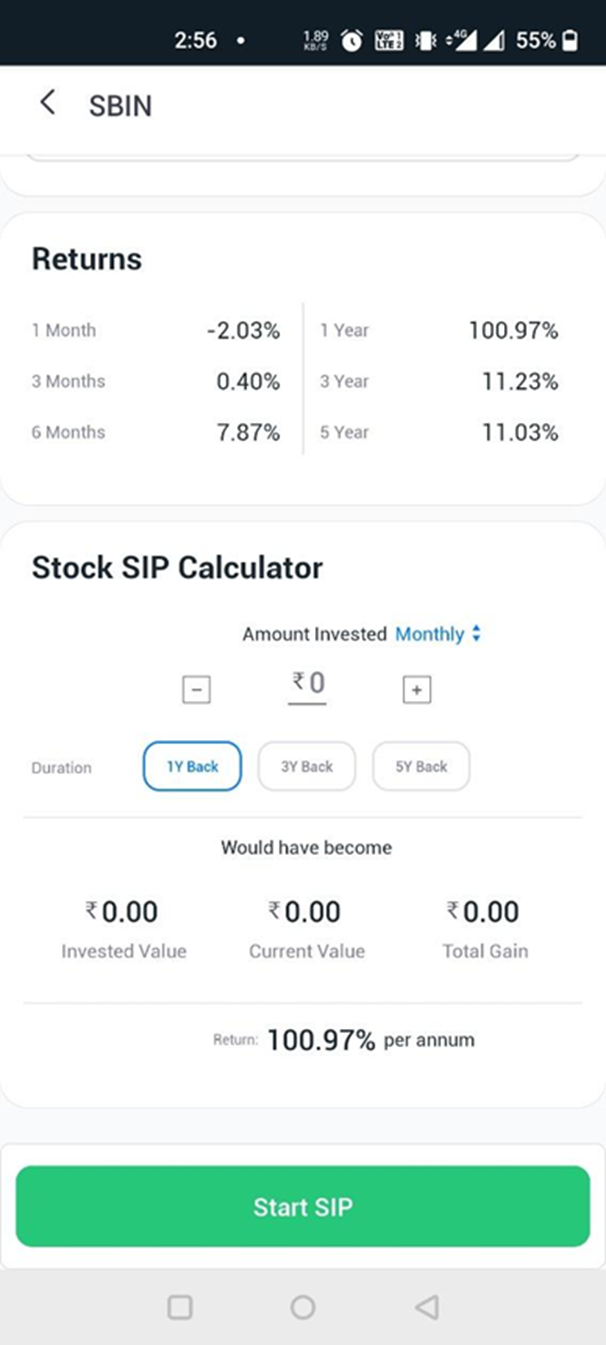Image resolution: width=606 pixels, height=1345 pixels.
Task: Tap the 1 Year return 100.97% value
Action: (x=513, y=330)
